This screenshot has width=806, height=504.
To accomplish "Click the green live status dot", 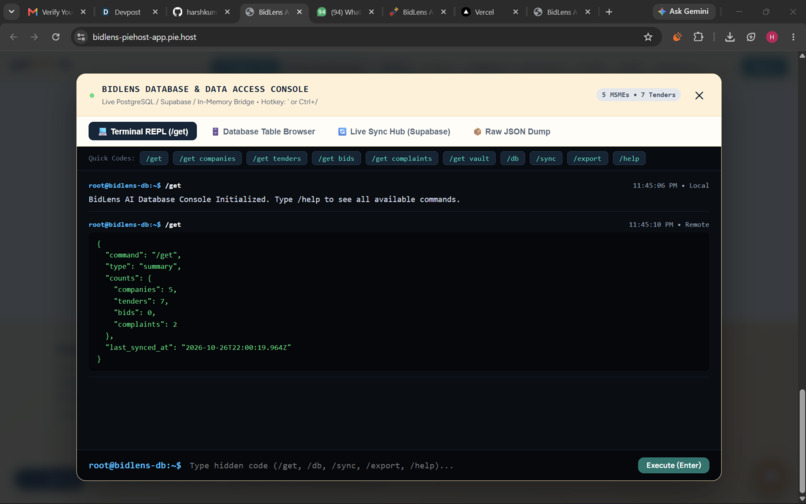I will coord(92,95).
